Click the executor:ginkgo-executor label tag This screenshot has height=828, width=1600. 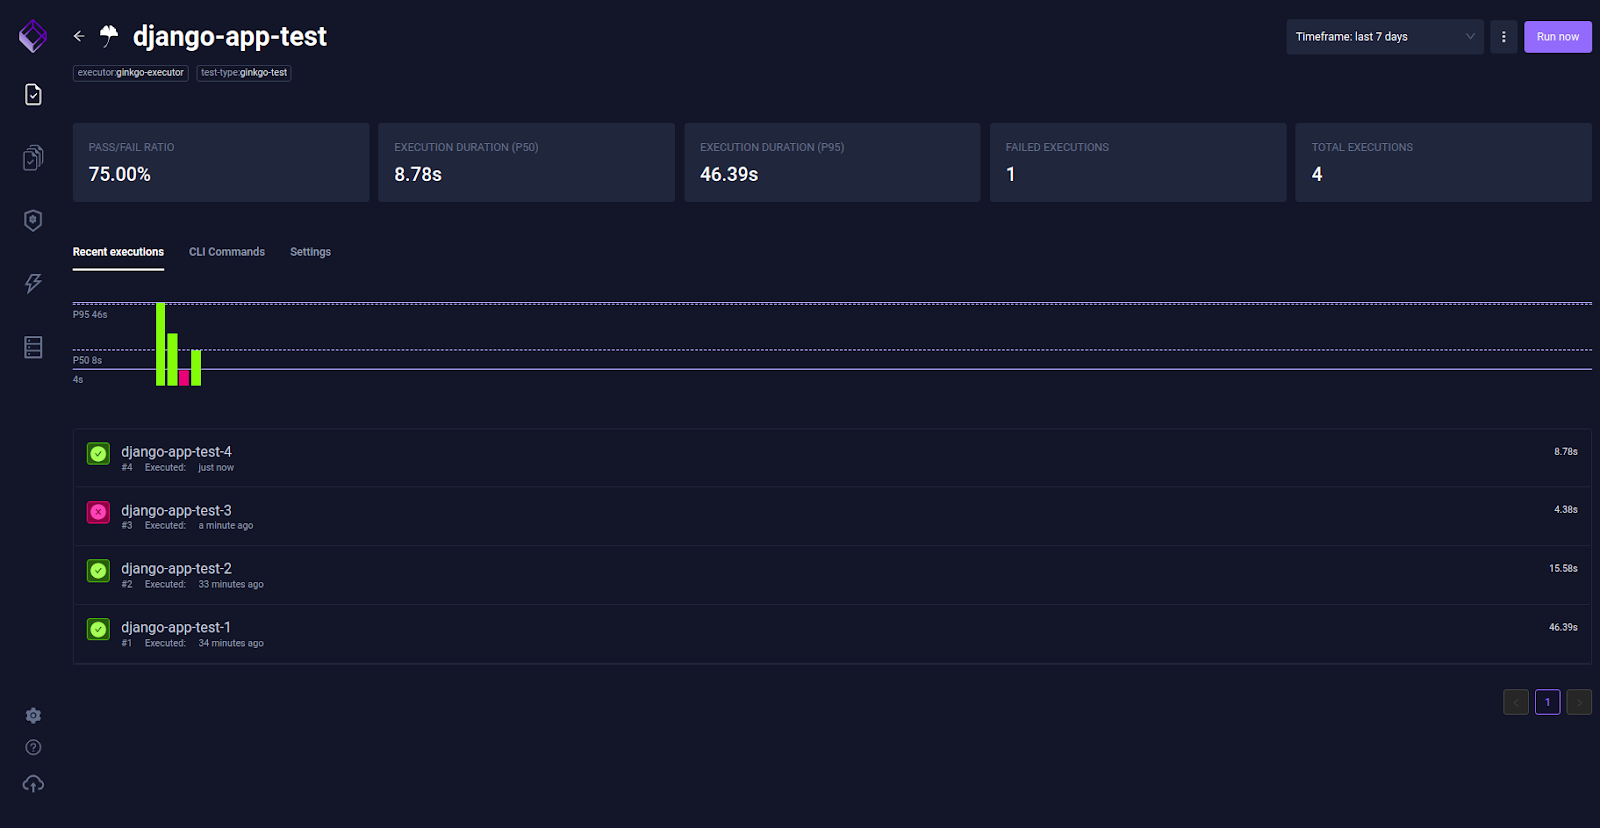click(131, 73)
